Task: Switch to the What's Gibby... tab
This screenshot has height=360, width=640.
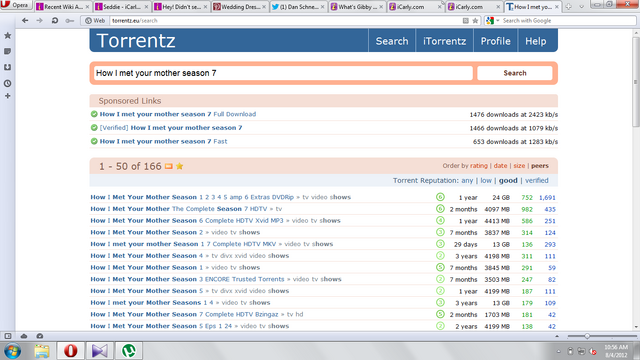Action: pyautogui.click(x=357, y=7)
